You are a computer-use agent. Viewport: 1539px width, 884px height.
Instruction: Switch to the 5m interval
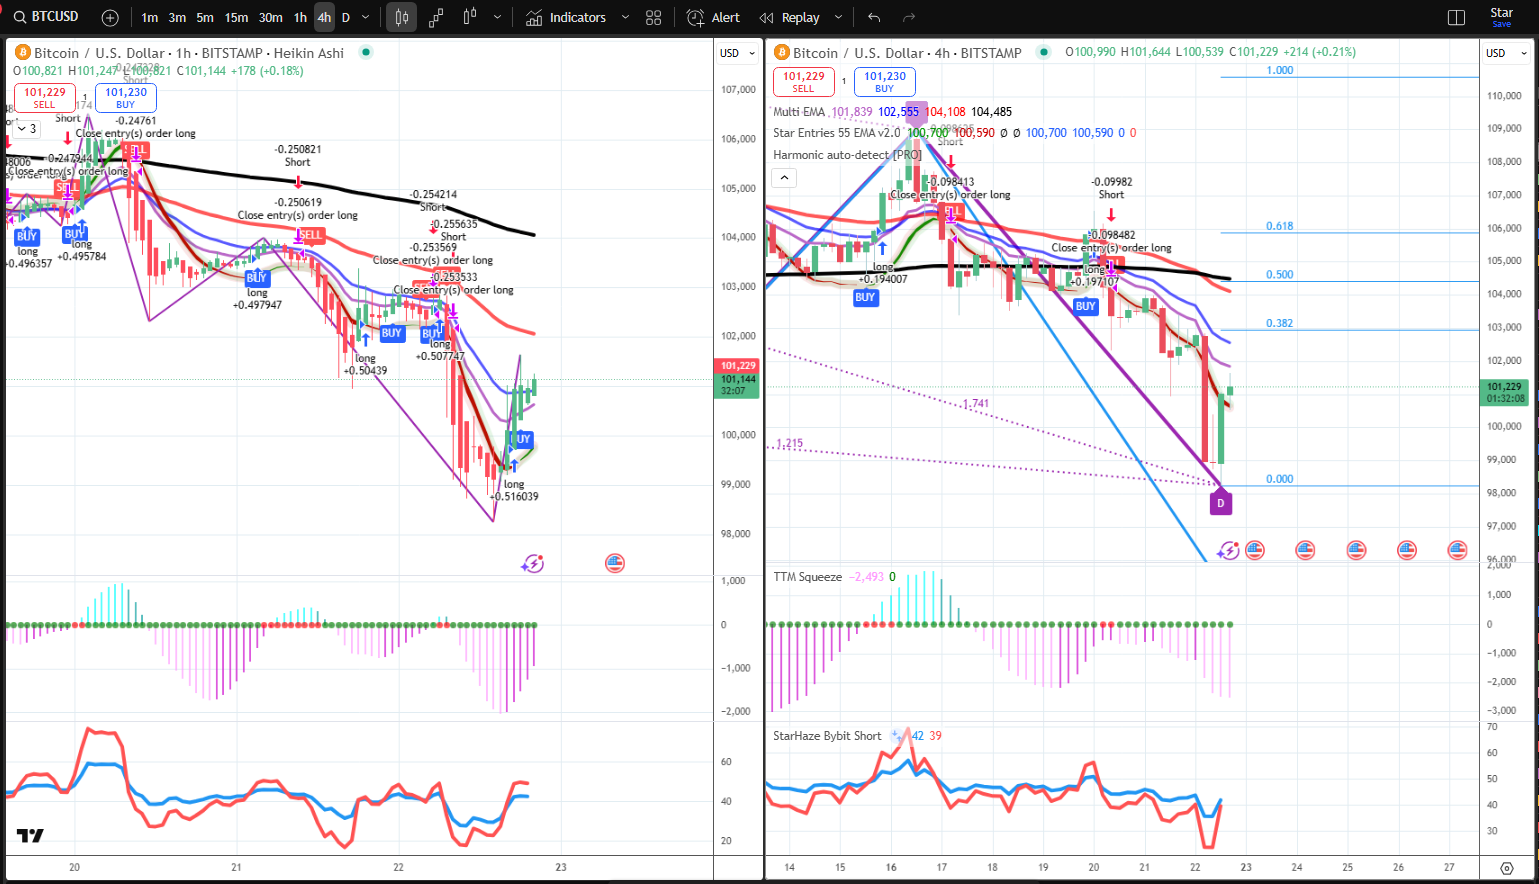tap(205, 18)
